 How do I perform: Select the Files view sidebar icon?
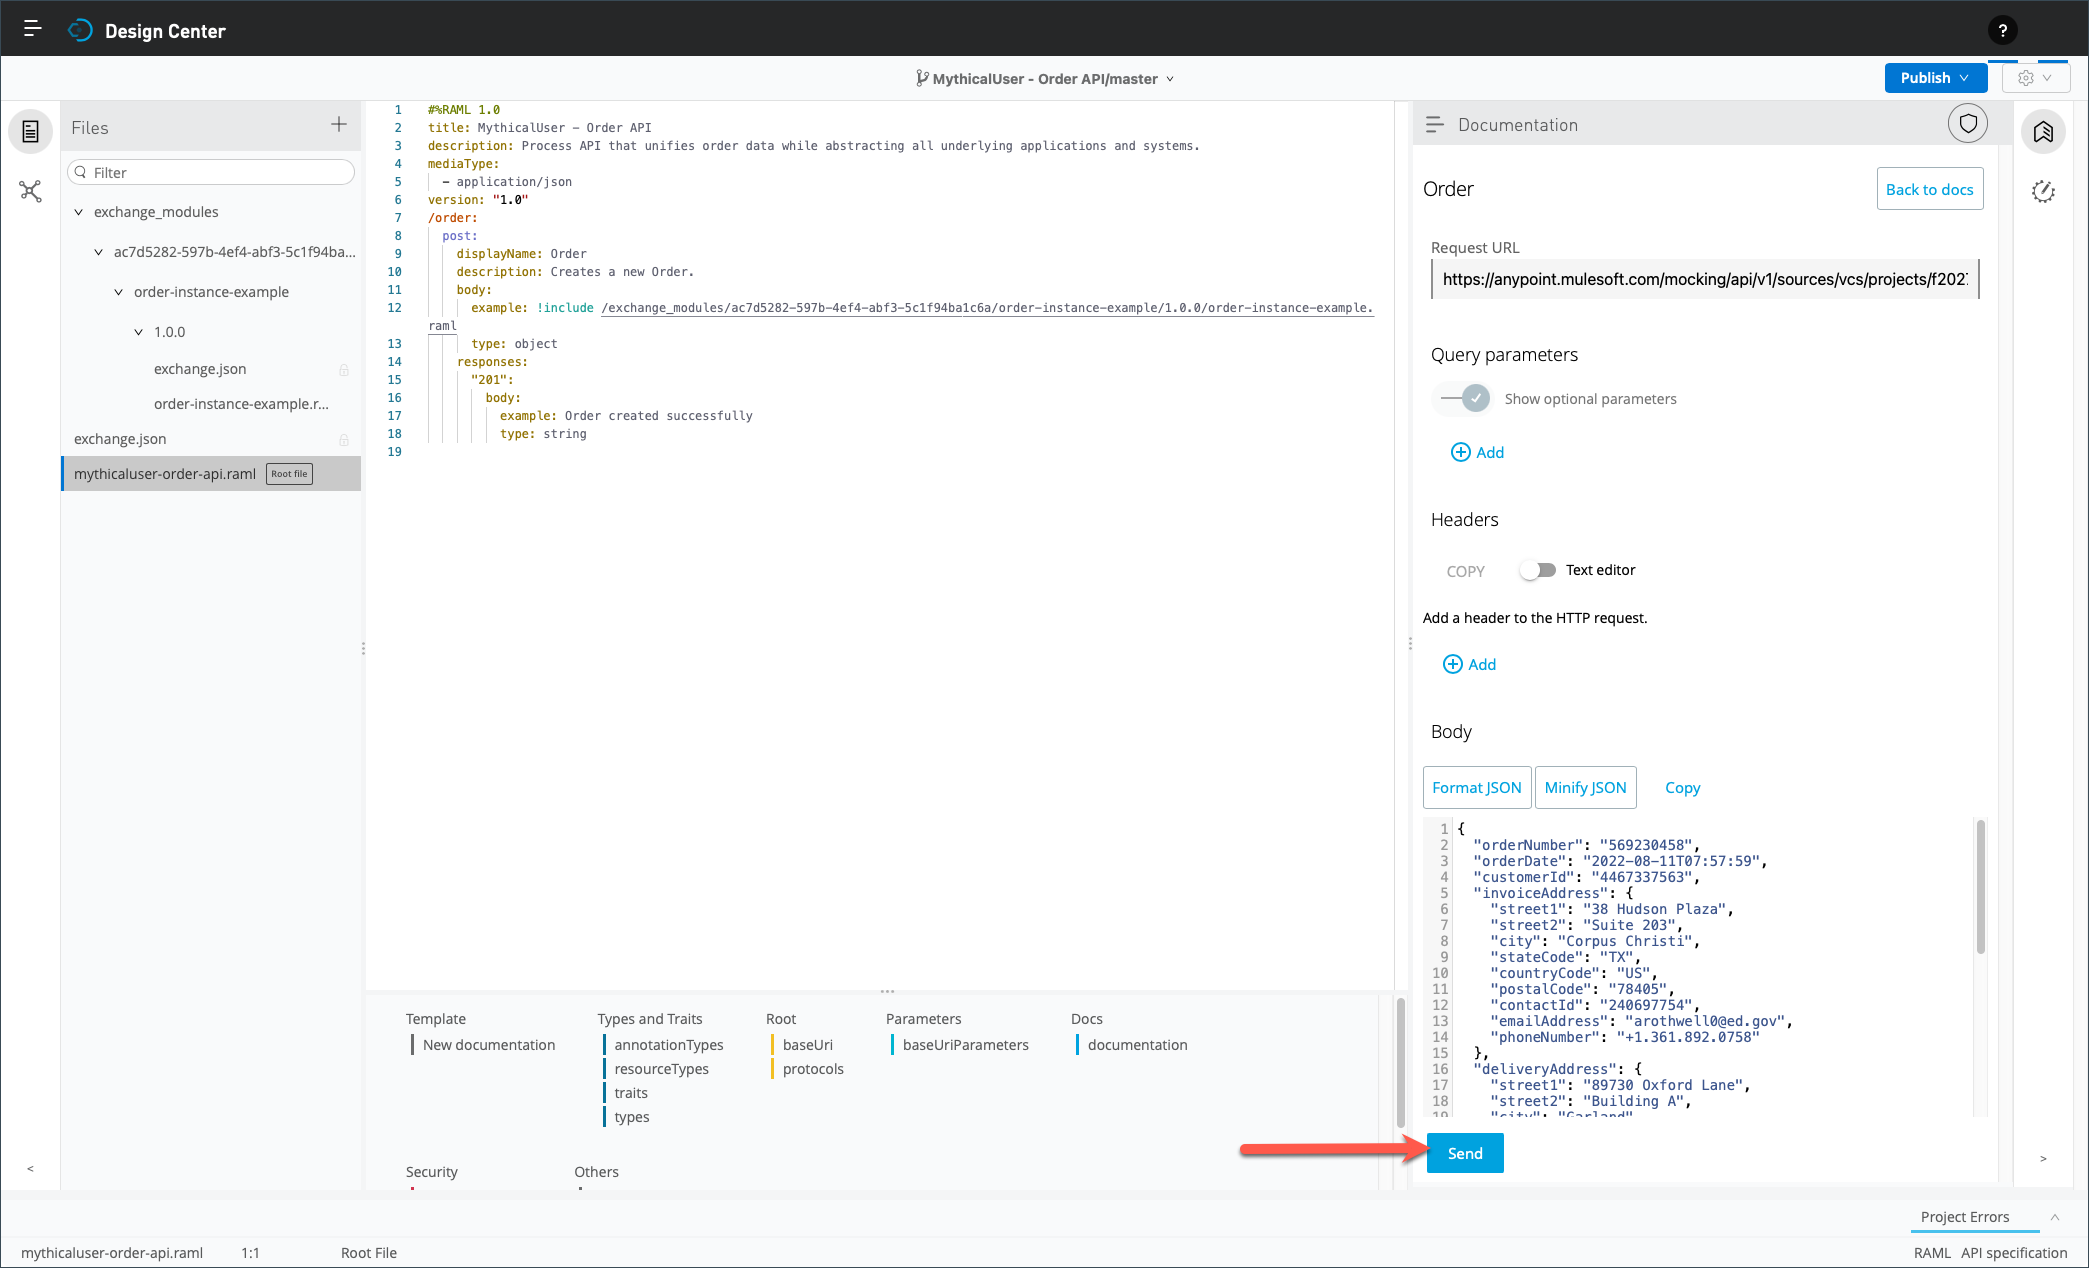click(31, 131)
